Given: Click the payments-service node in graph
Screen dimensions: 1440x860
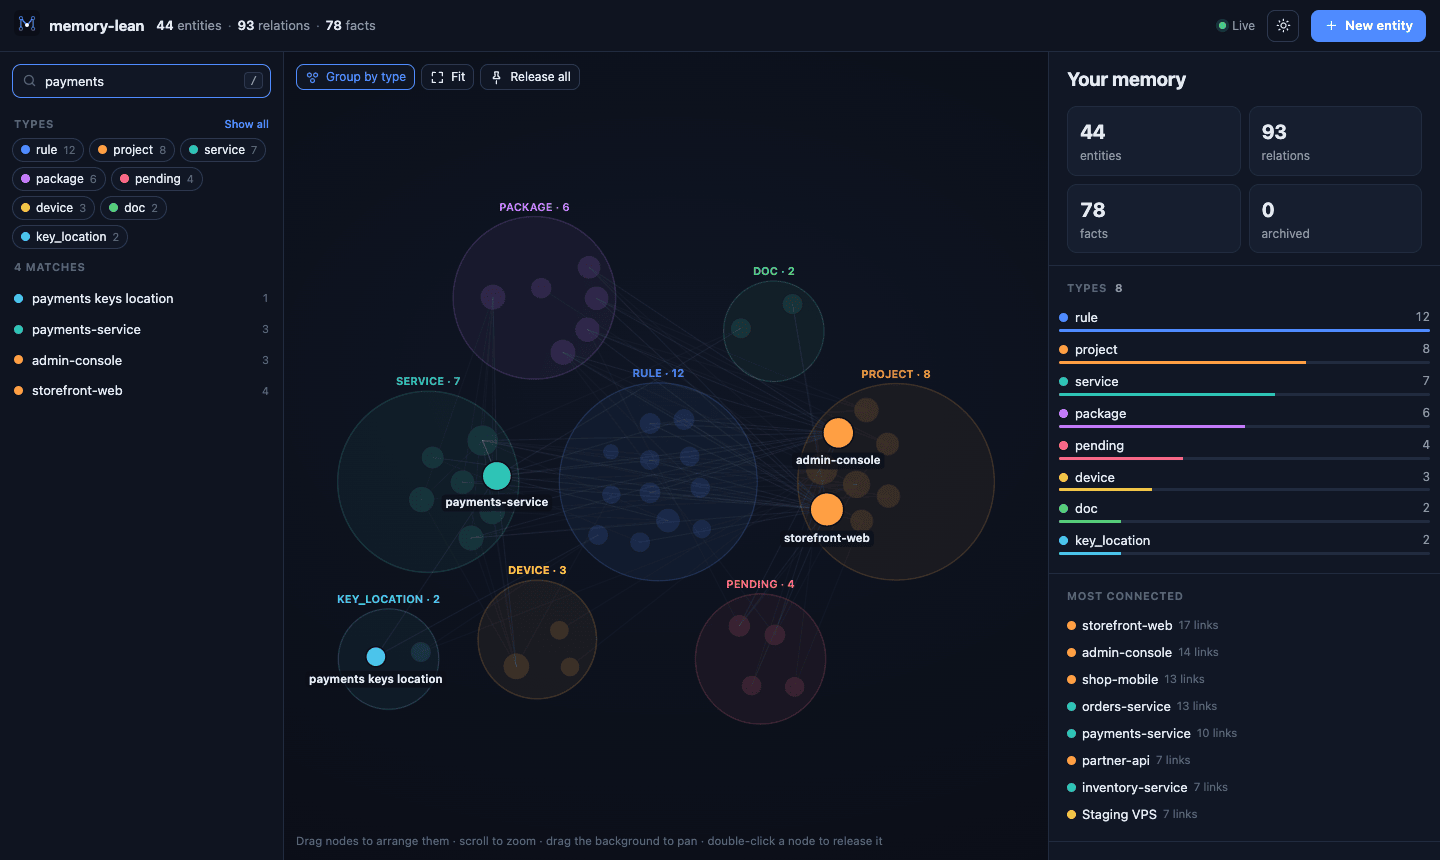Looking at the screenshot, I should [x=497, y=476].
